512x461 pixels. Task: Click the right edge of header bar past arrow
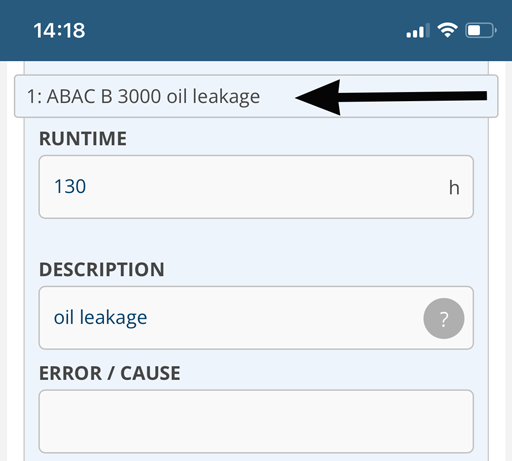point(493,96)
